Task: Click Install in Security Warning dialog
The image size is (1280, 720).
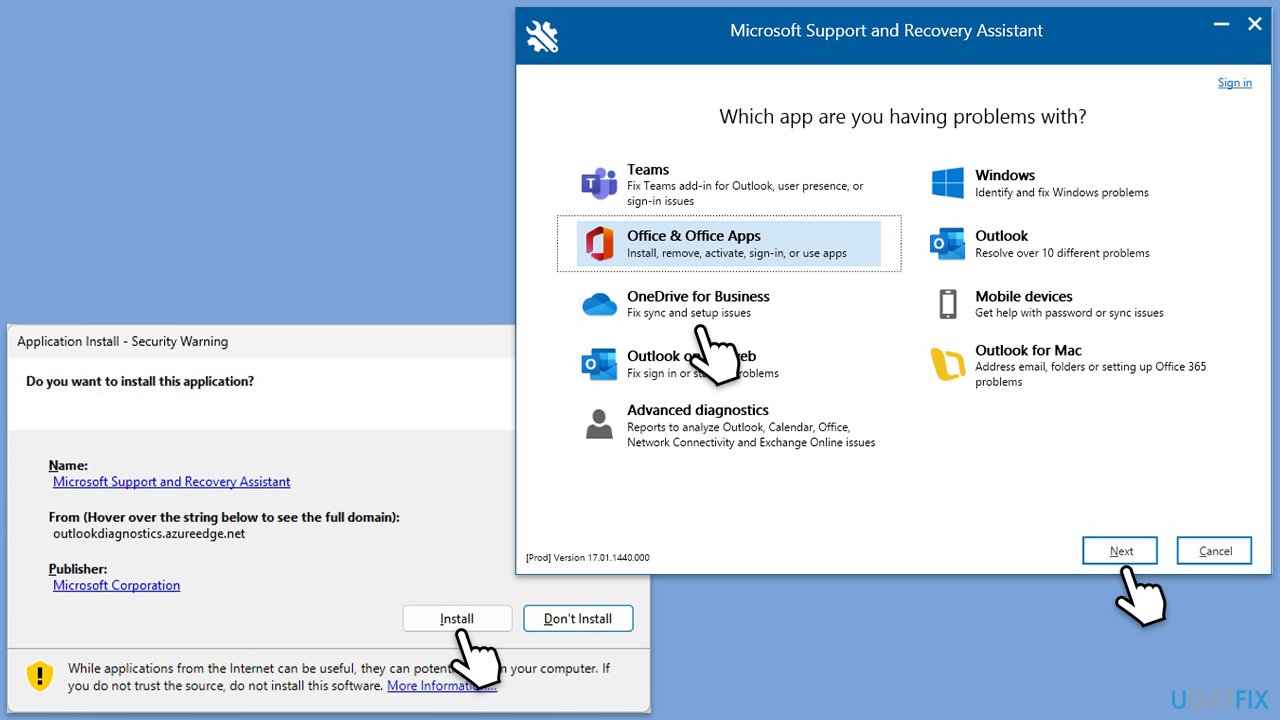Action: click(457, 619)
